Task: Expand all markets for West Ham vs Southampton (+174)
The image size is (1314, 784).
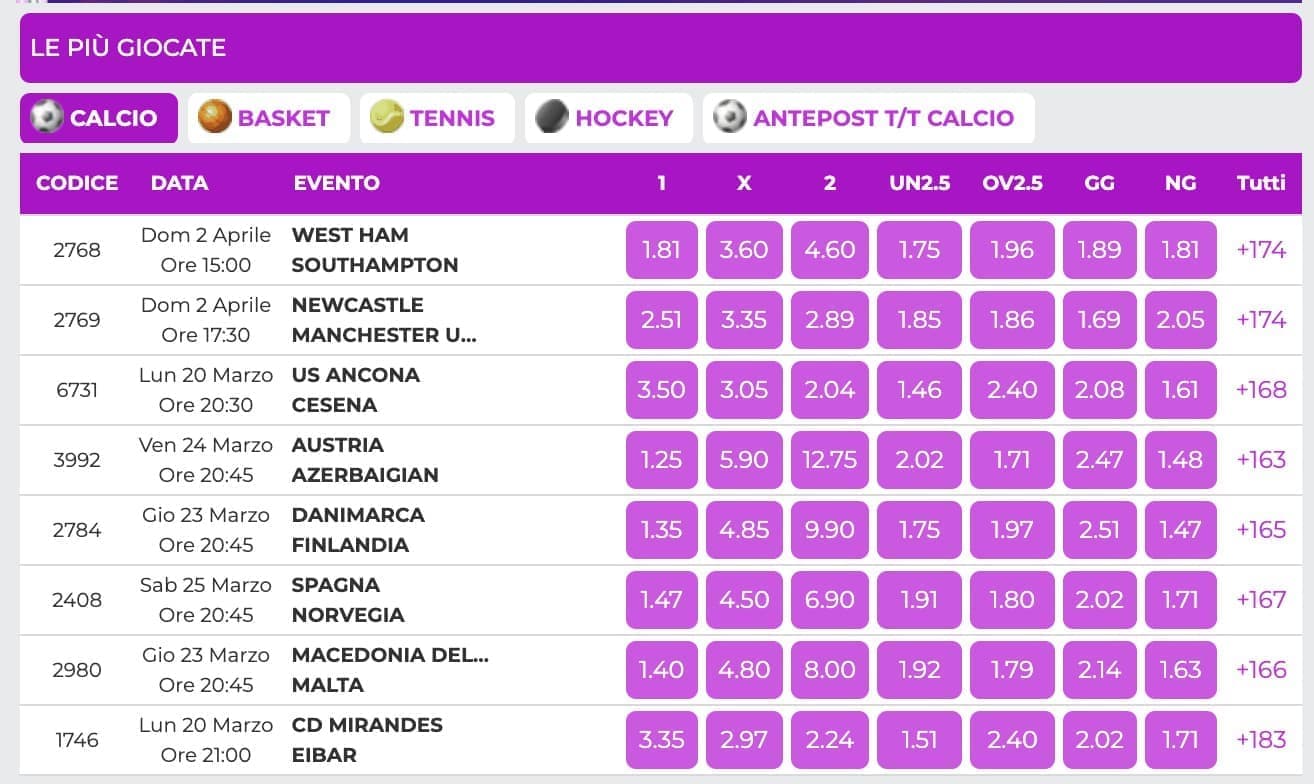Action: [1261, 250]
